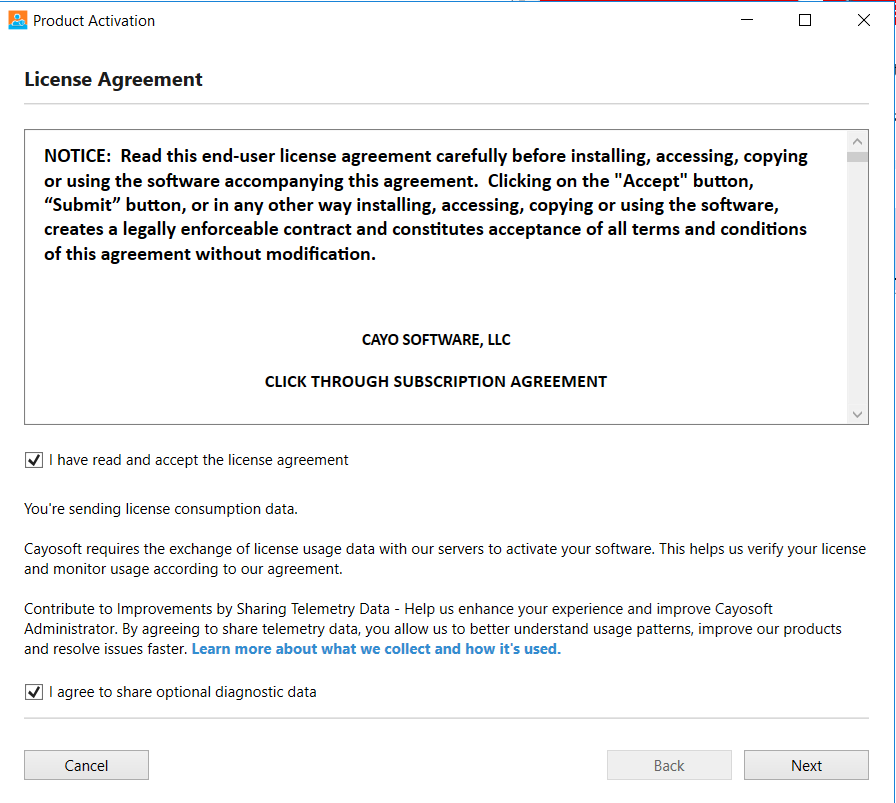Click the 'Product Activation' window title text
The height and width of the screenshot is (803, 896).
point(94,21)
